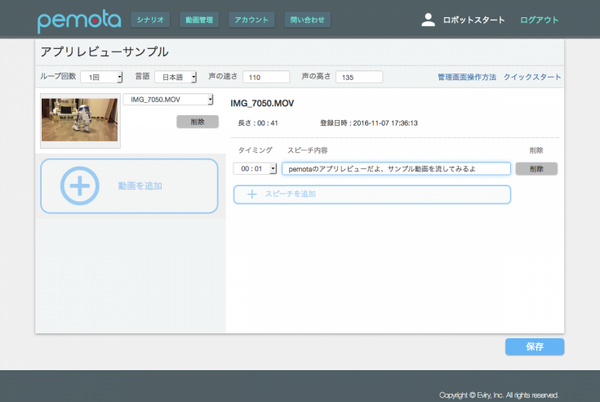The height and width of the screenshot is (402, 600).
Task: Expand the IMG_7050.MOV video selector
Action: 170,99
